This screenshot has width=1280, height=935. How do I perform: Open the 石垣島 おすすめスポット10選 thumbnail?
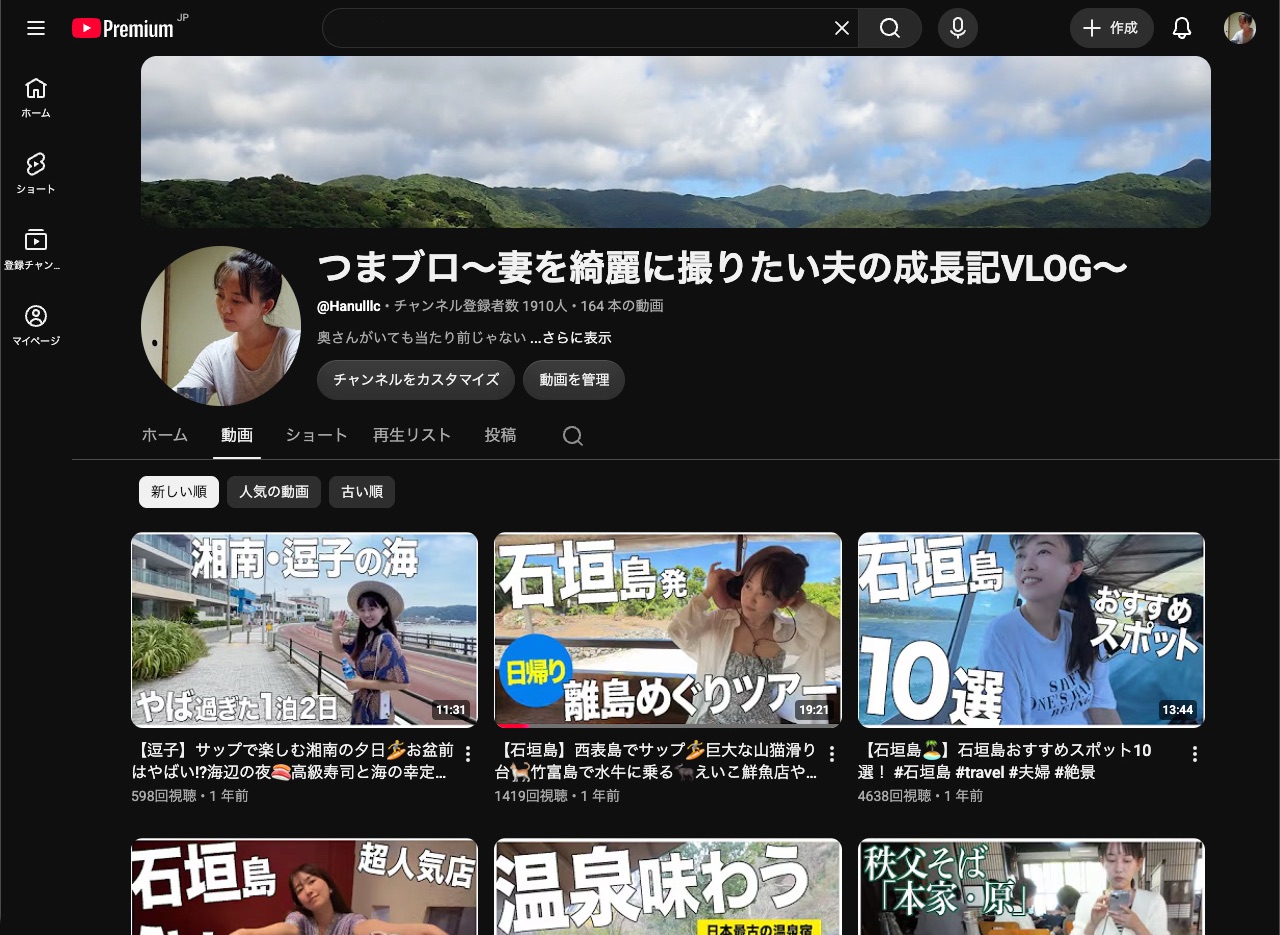(1032, 630)
